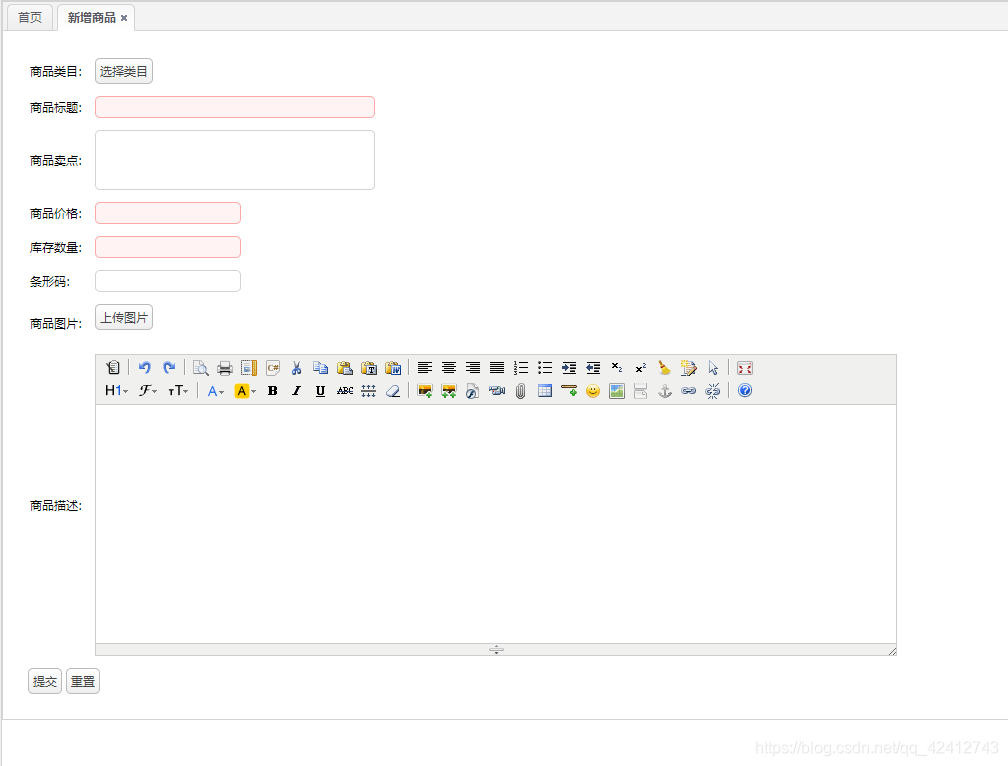This screenshot has width=1008, height=766.
Task: Toggle italic formatting
Action: tap(296, 391)
